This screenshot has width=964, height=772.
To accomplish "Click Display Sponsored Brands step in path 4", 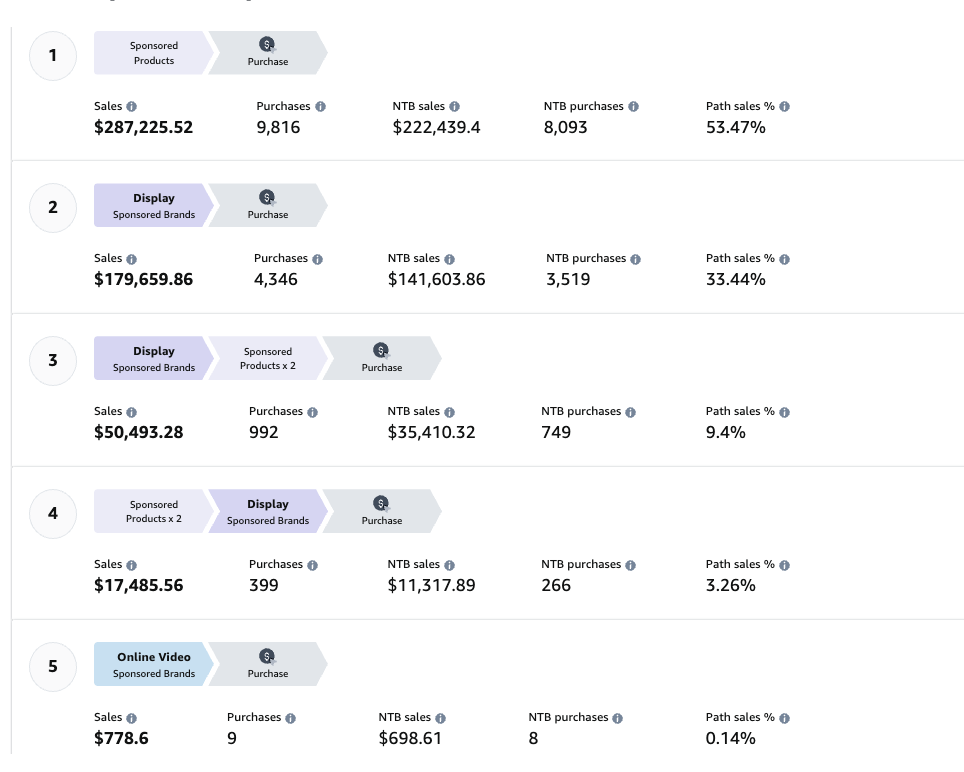I will click(x=267, y=512).
